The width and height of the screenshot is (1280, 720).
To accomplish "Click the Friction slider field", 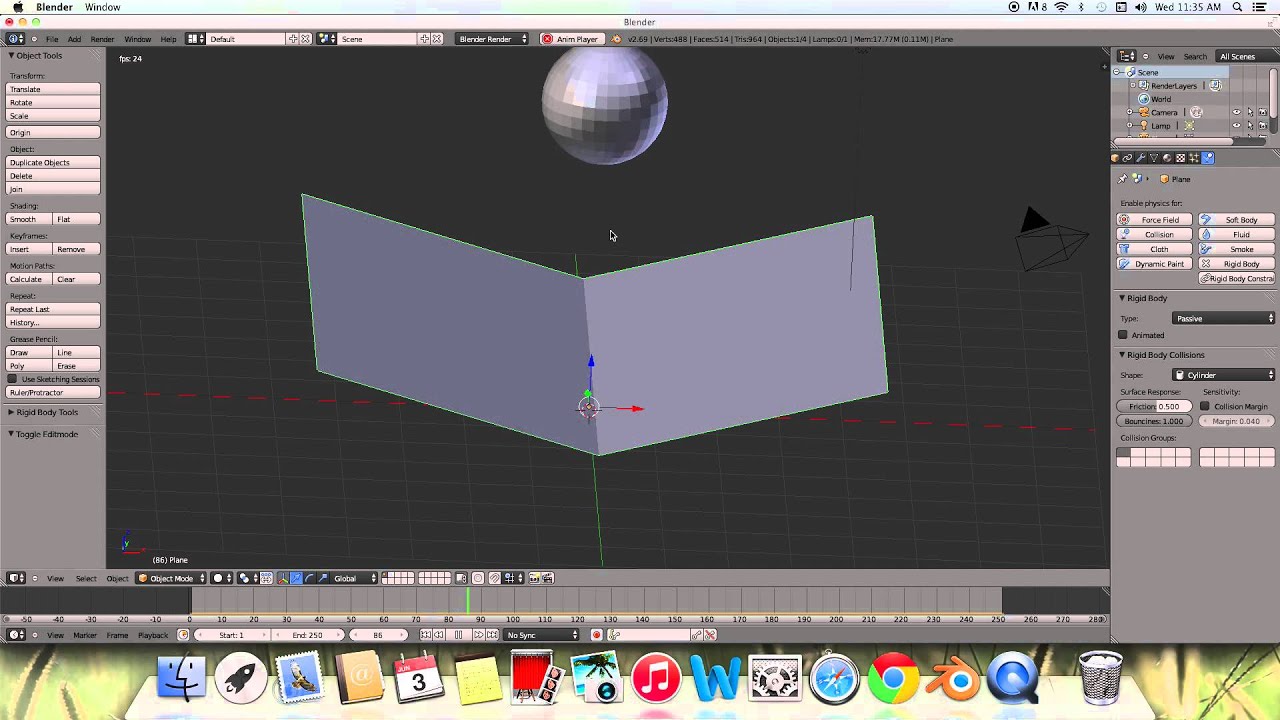I will click(x=1154, y=407).
